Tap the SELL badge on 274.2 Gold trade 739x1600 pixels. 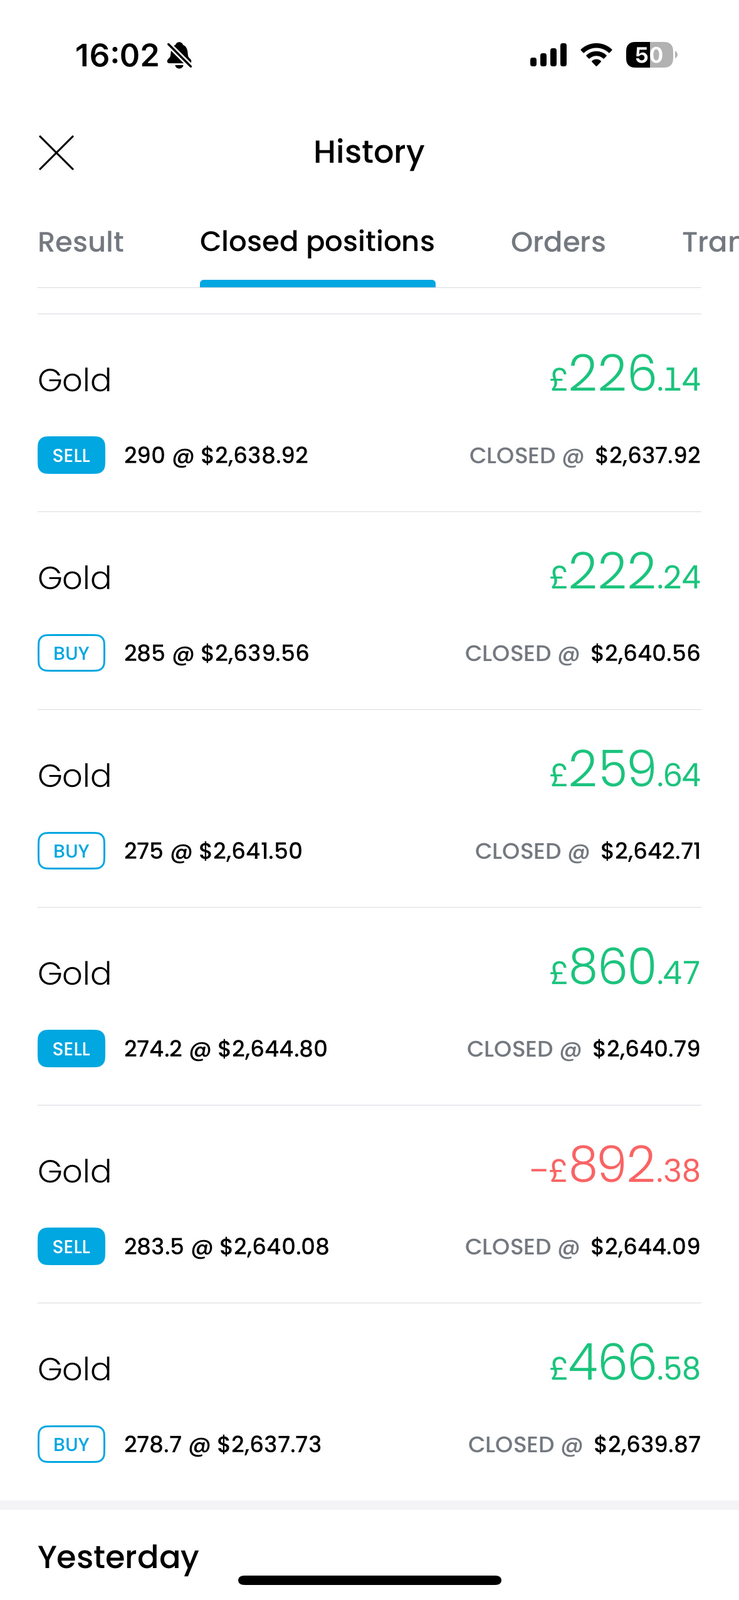[x=71, y=1049]
